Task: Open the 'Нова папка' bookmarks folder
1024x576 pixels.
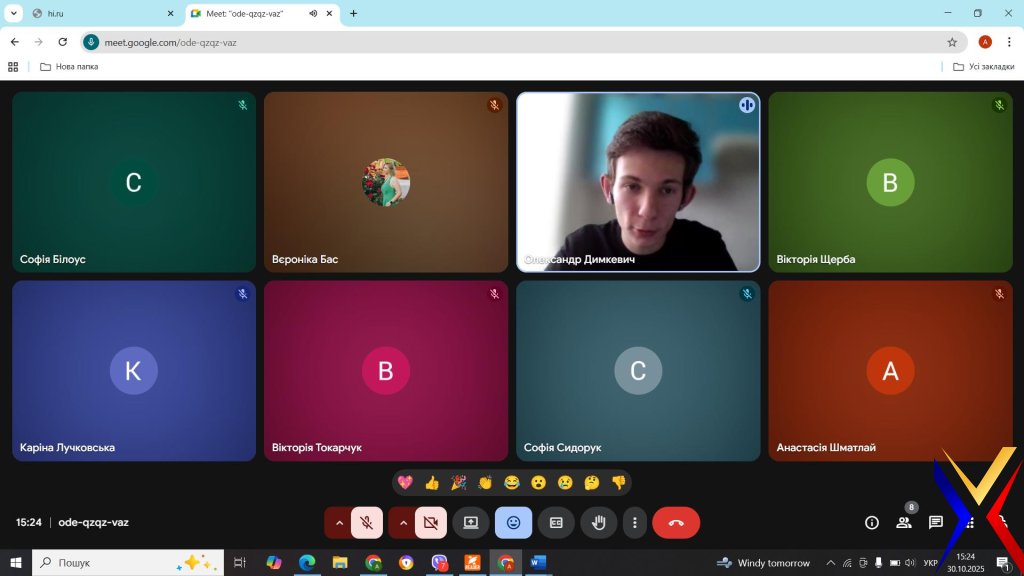Action: [69, 67]
